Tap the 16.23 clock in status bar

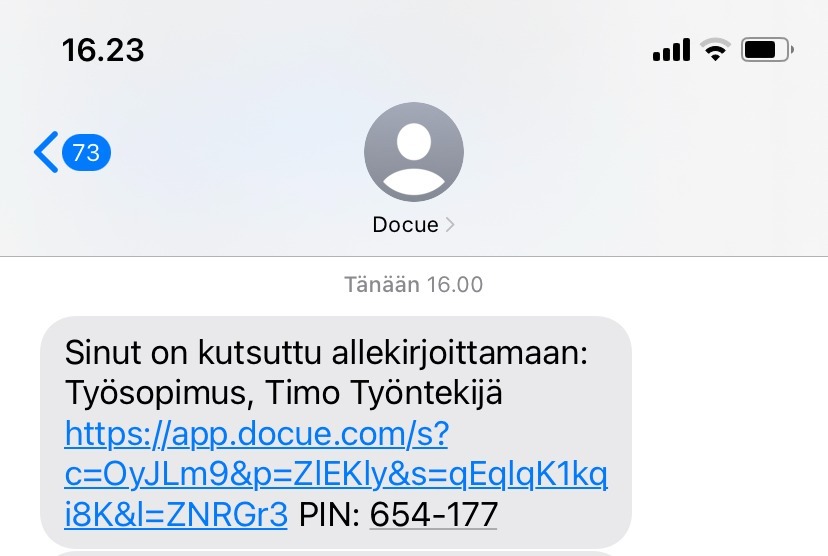103,50
